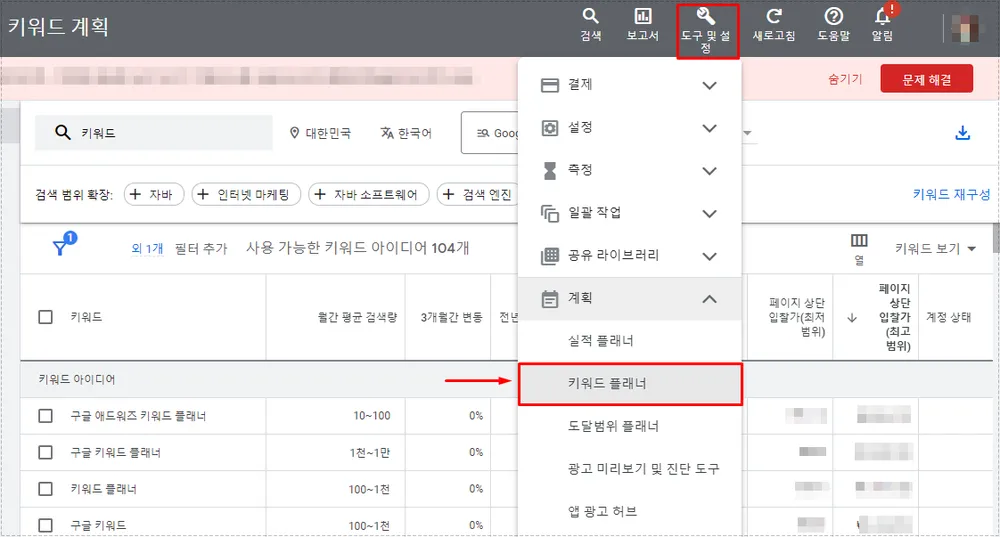
Task: Click the 계정 상태 column header
Action: 948,317
